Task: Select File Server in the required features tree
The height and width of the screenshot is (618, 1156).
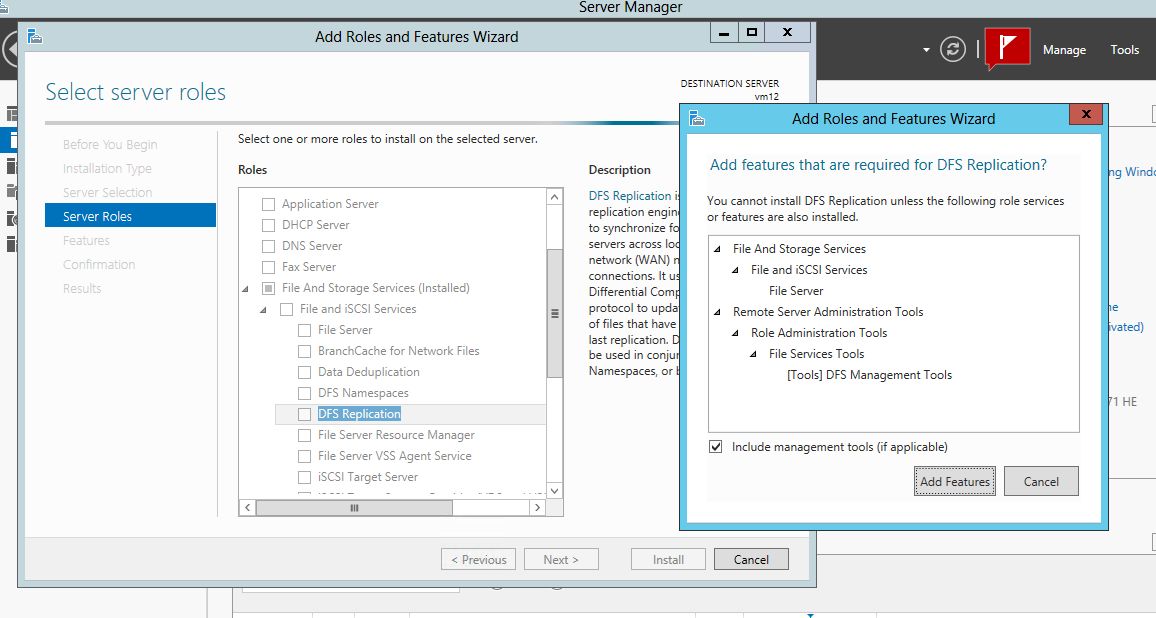Action: 795,291
